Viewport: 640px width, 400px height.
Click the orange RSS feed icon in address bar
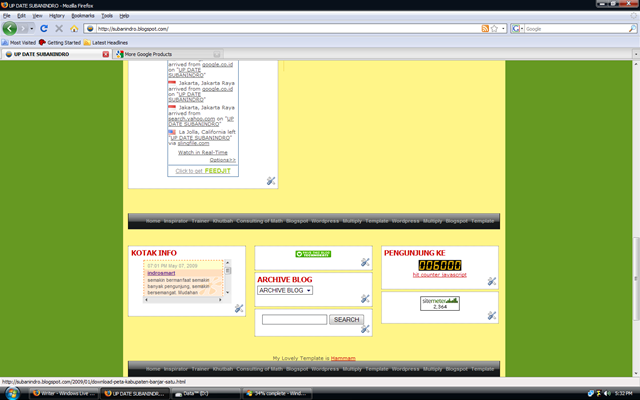coord(485,29)
